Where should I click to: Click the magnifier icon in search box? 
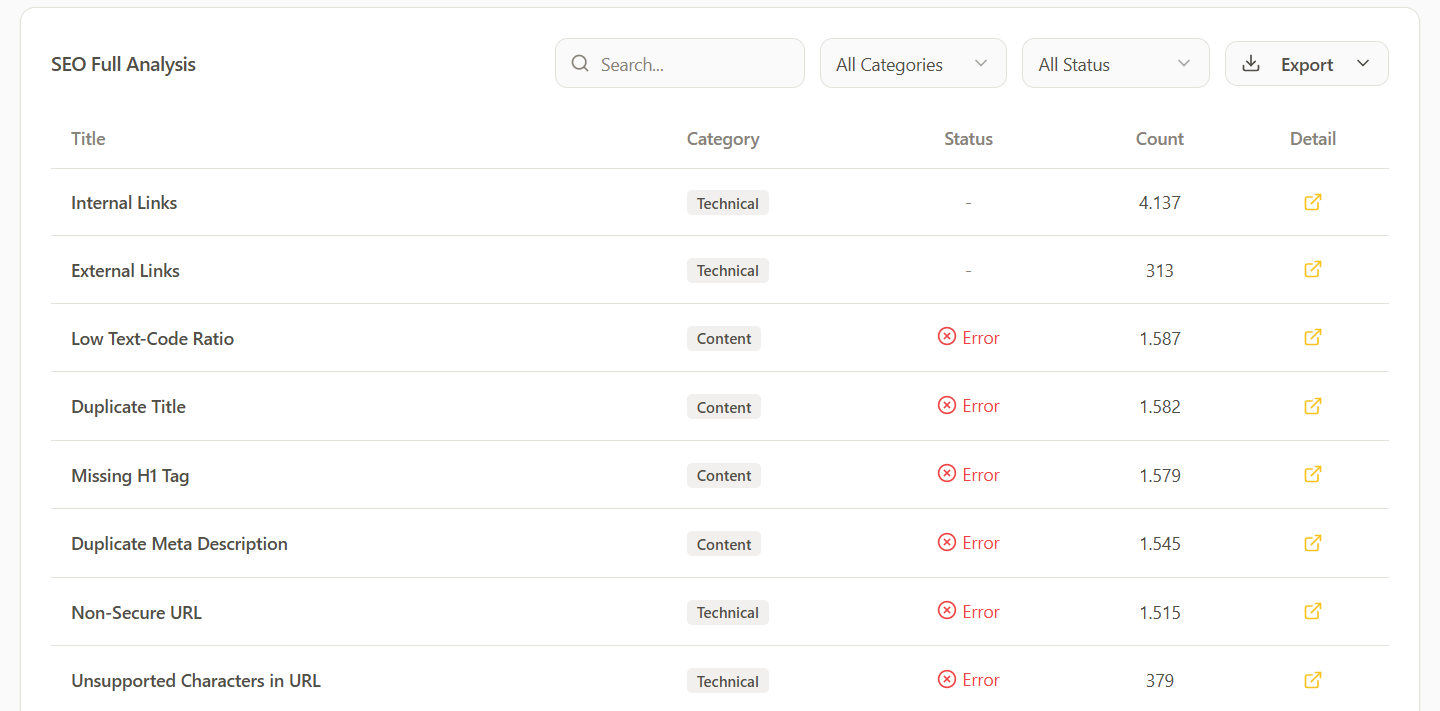[580, 64]
